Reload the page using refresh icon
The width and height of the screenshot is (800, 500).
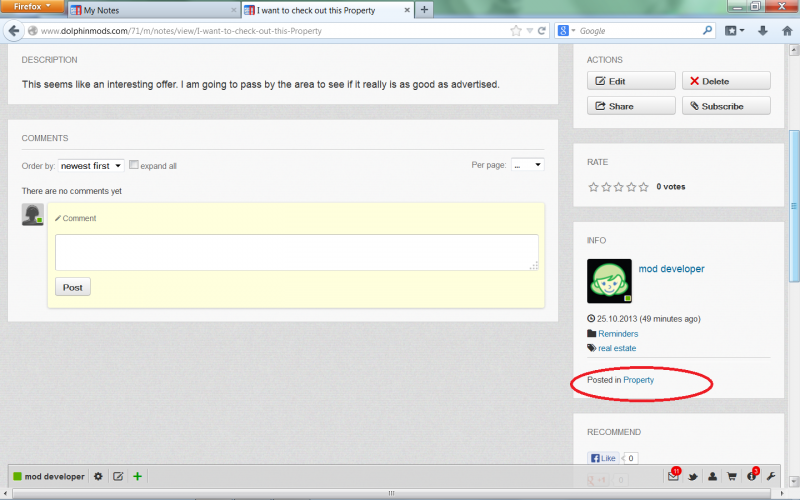click(x=542, y=31)
